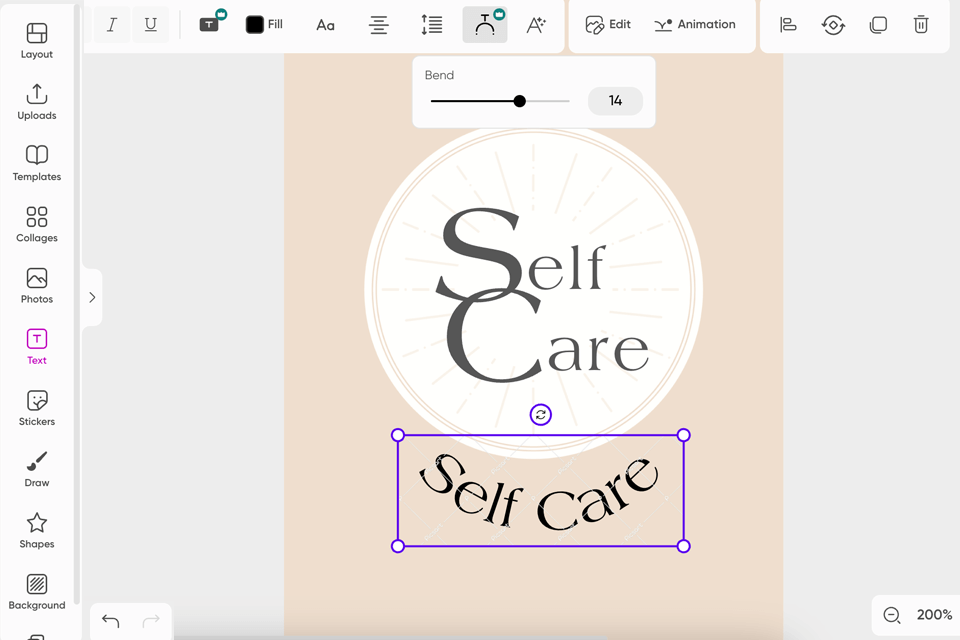Undo the last action
The image size is (960, 640).
[111, 621]
